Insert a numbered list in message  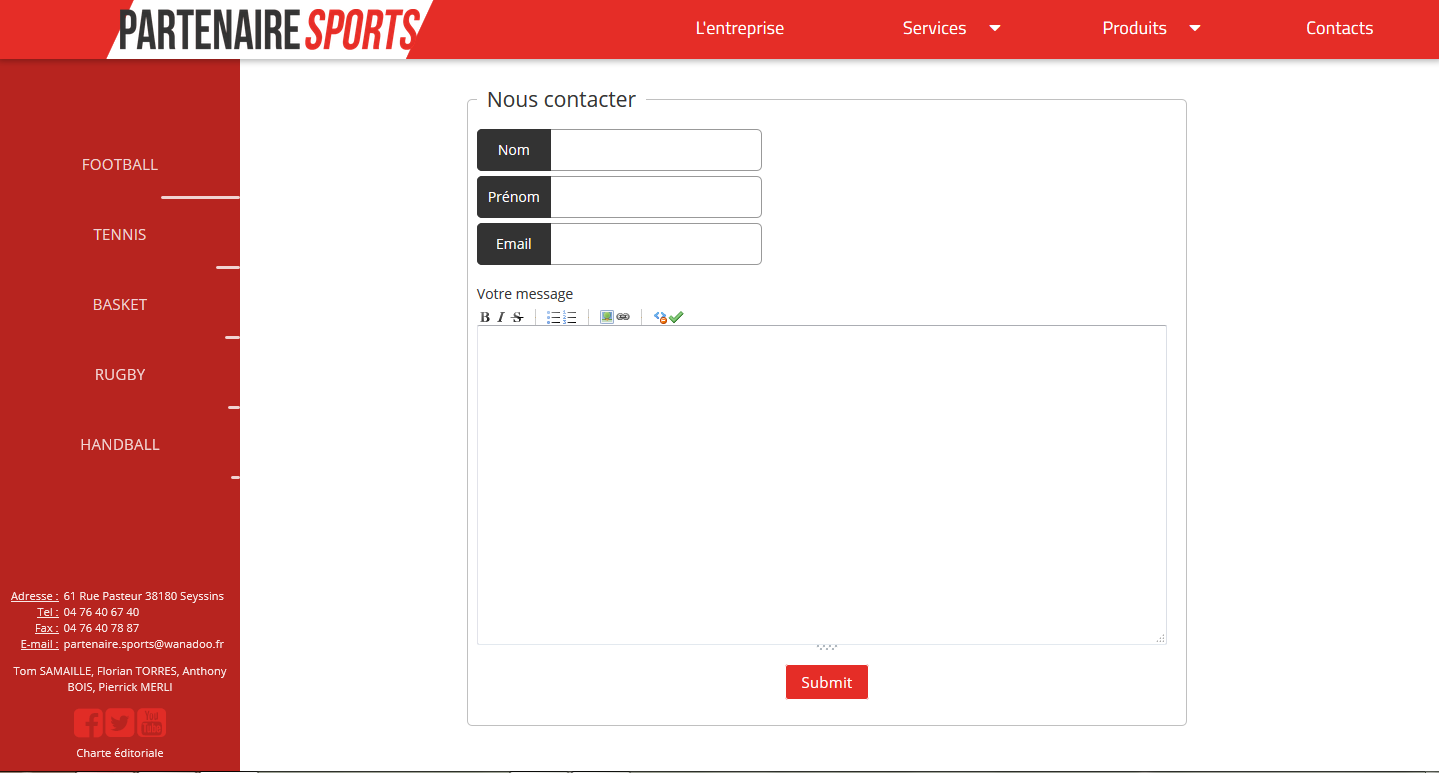pyautogui.click(x=570, y=317)
